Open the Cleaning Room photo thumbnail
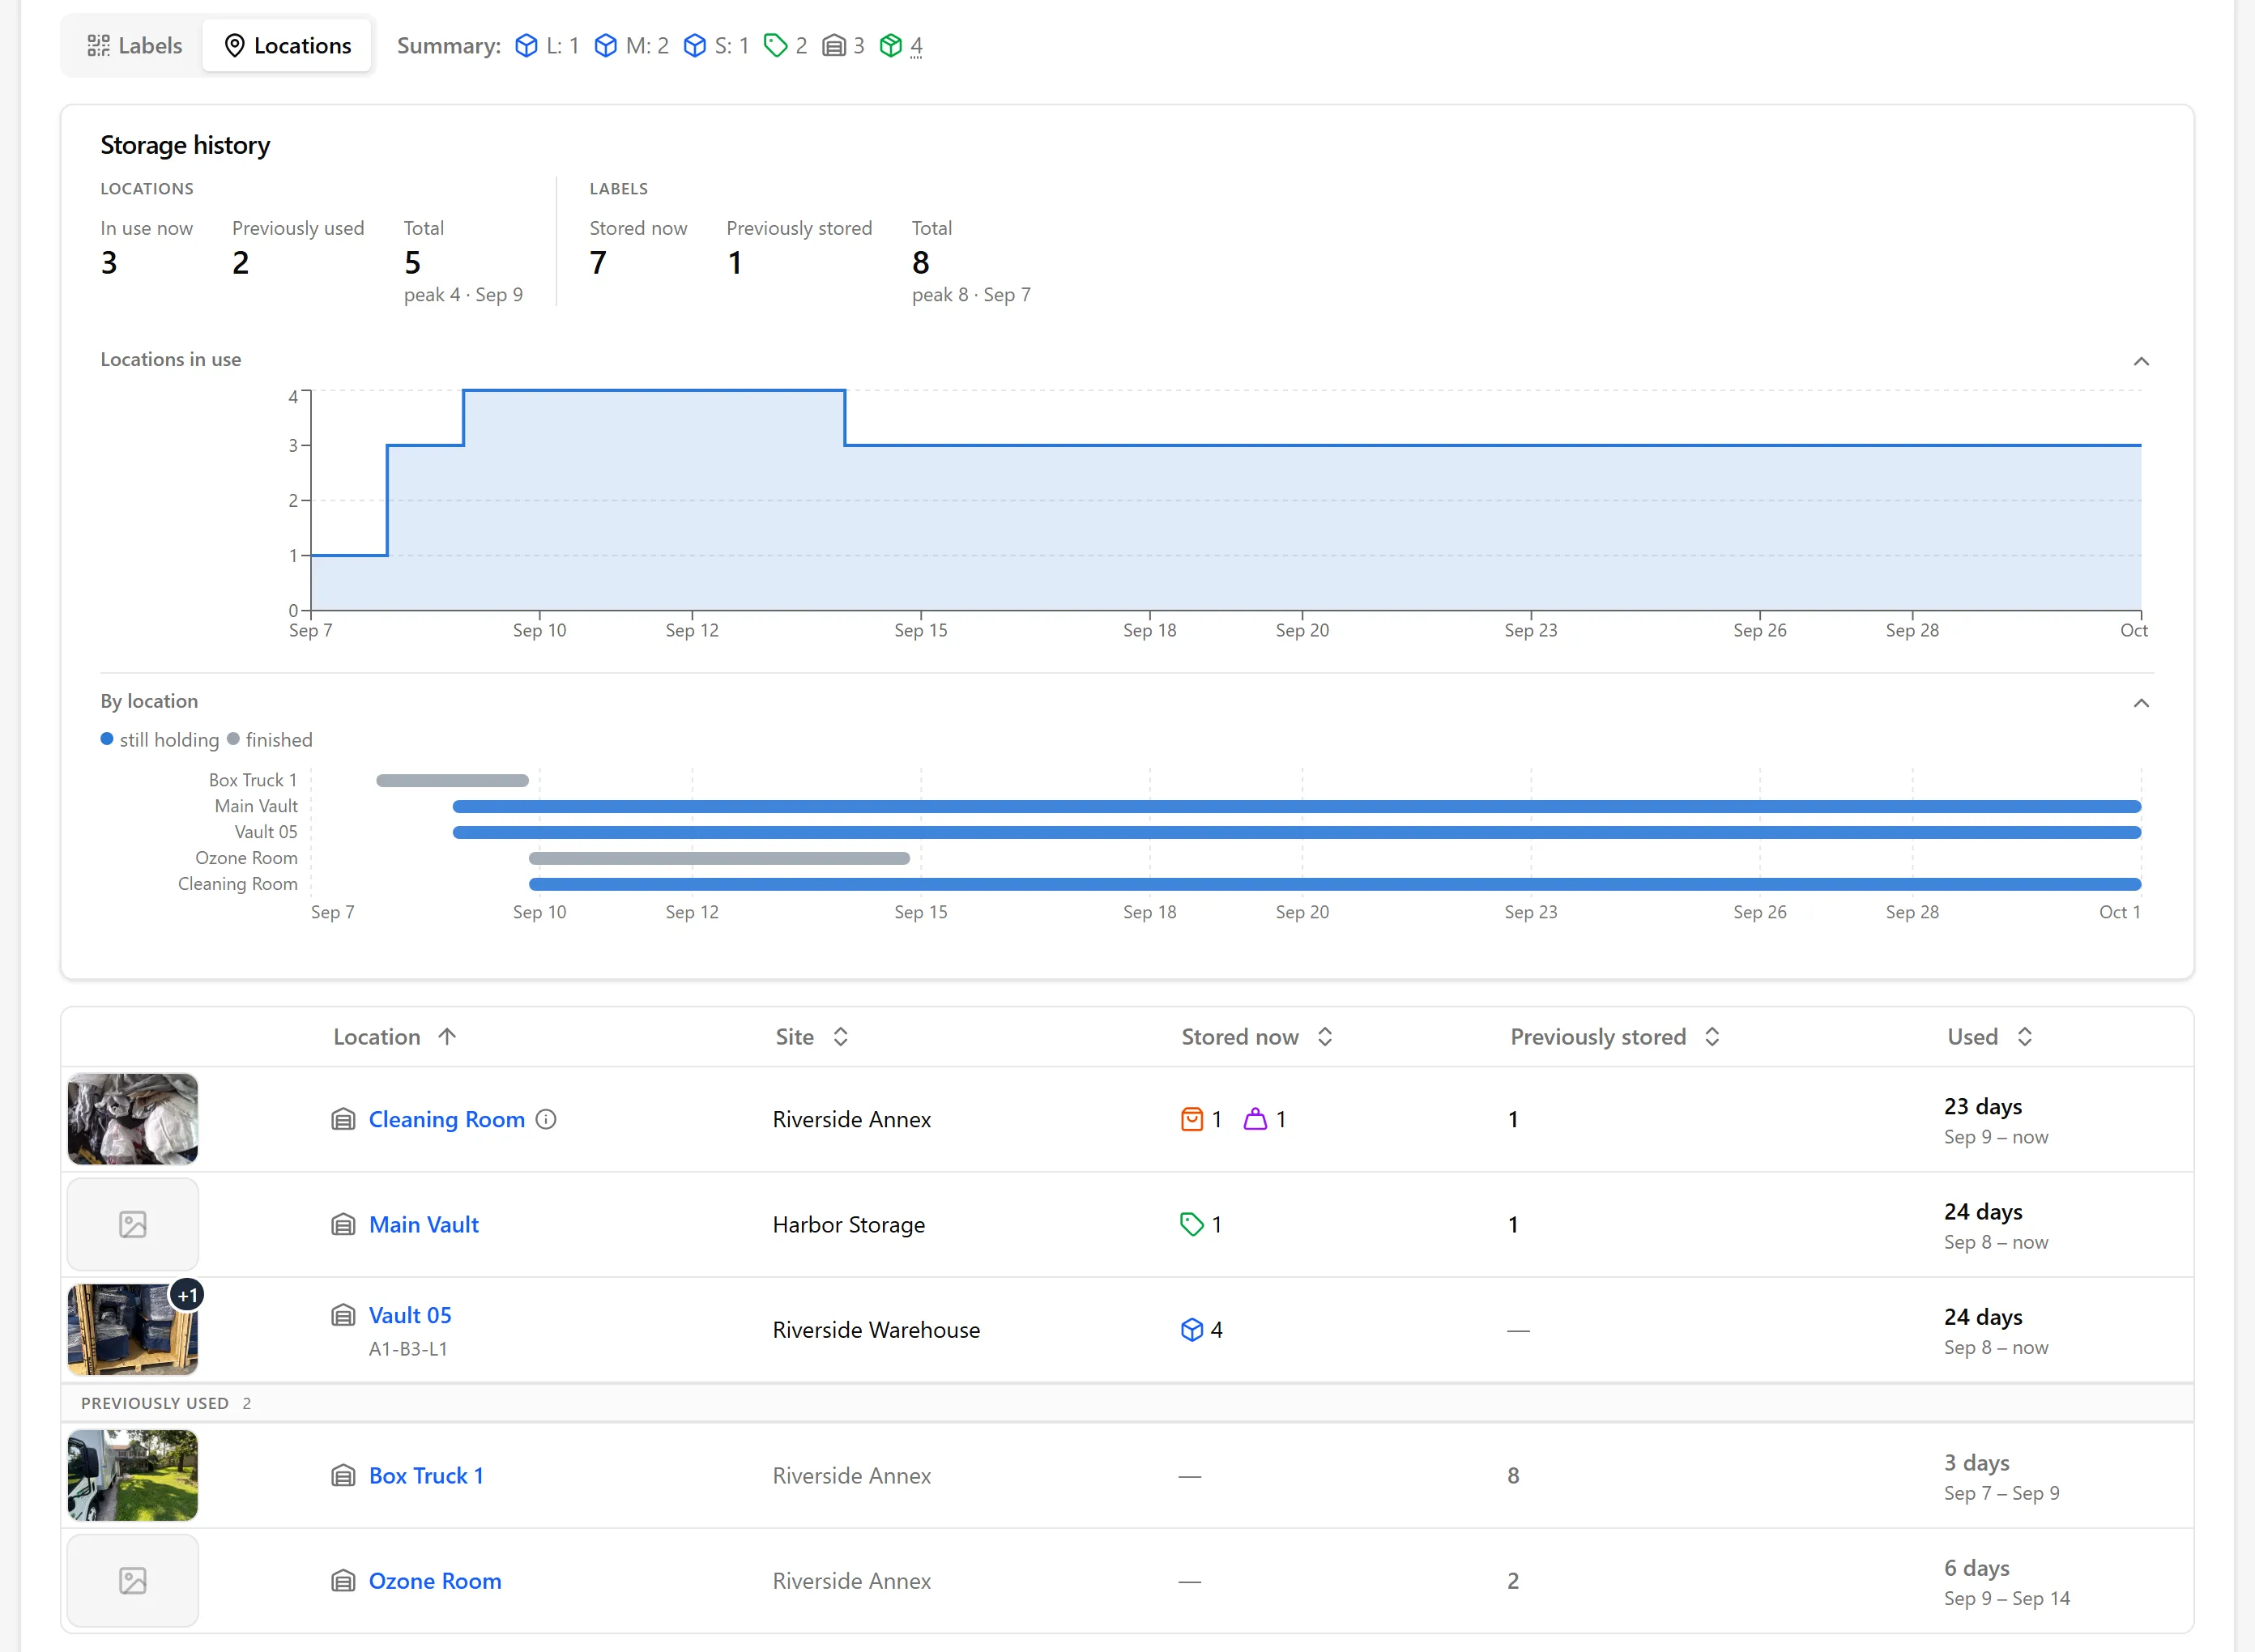Viewport: 2255px width, 1652px height. point(133,1119)
